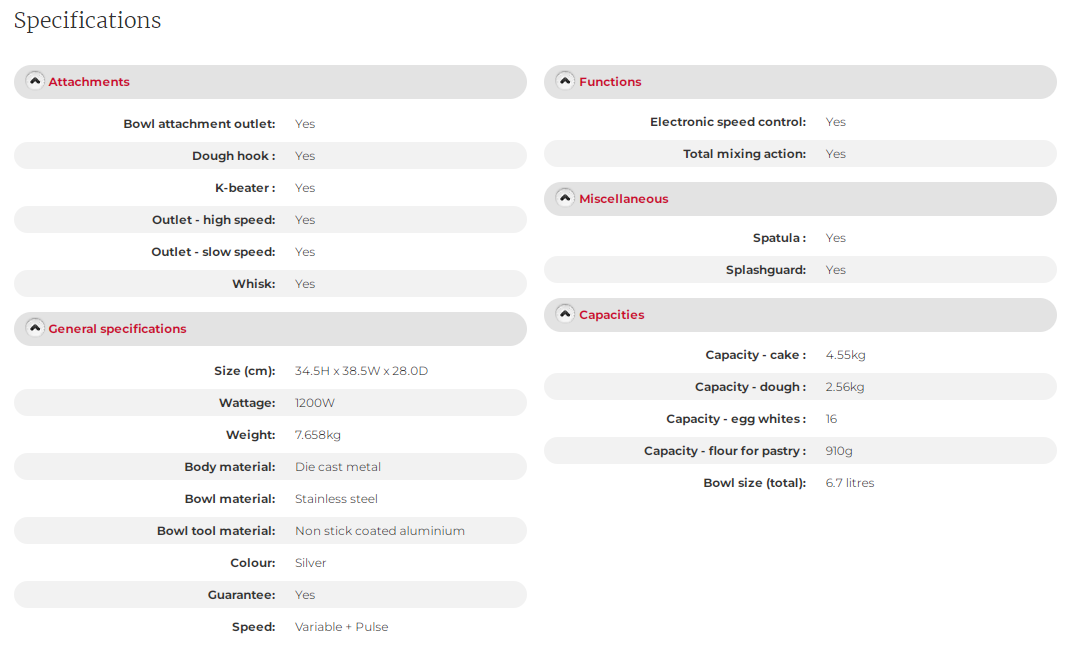Click the Splashguard row label
Screen dimensions: 1074x650
(765, 270)
